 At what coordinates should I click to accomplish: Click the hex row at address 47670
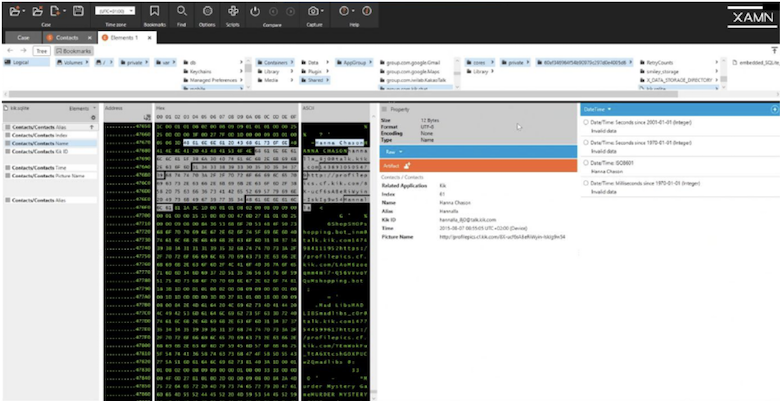point(226,143)
